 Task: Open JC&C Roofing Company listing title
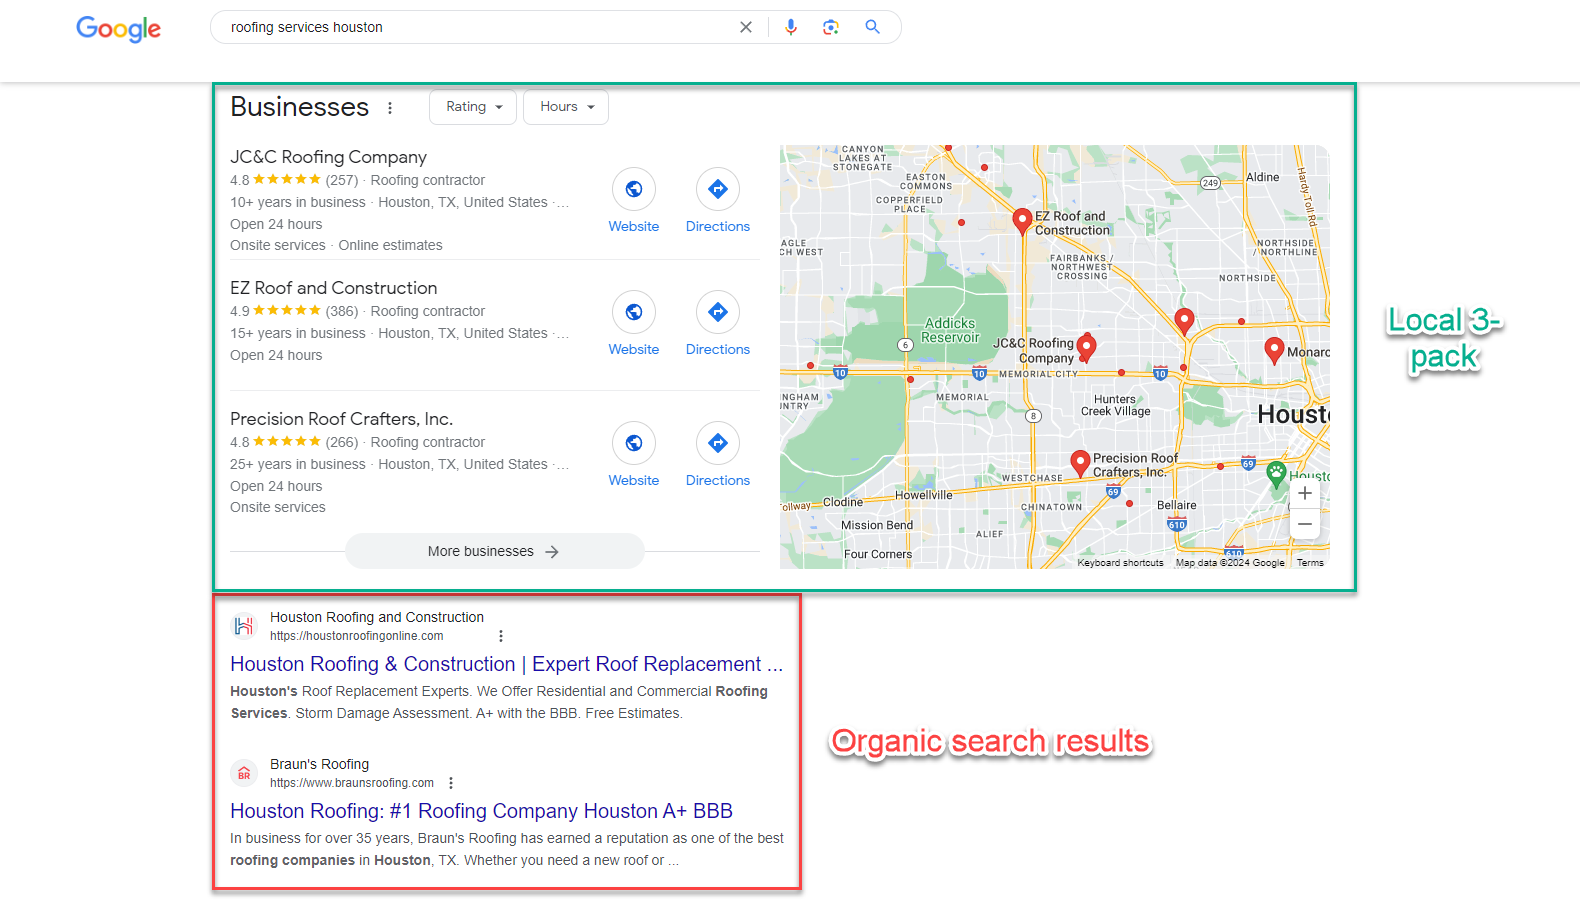click(x=328, y=157)
